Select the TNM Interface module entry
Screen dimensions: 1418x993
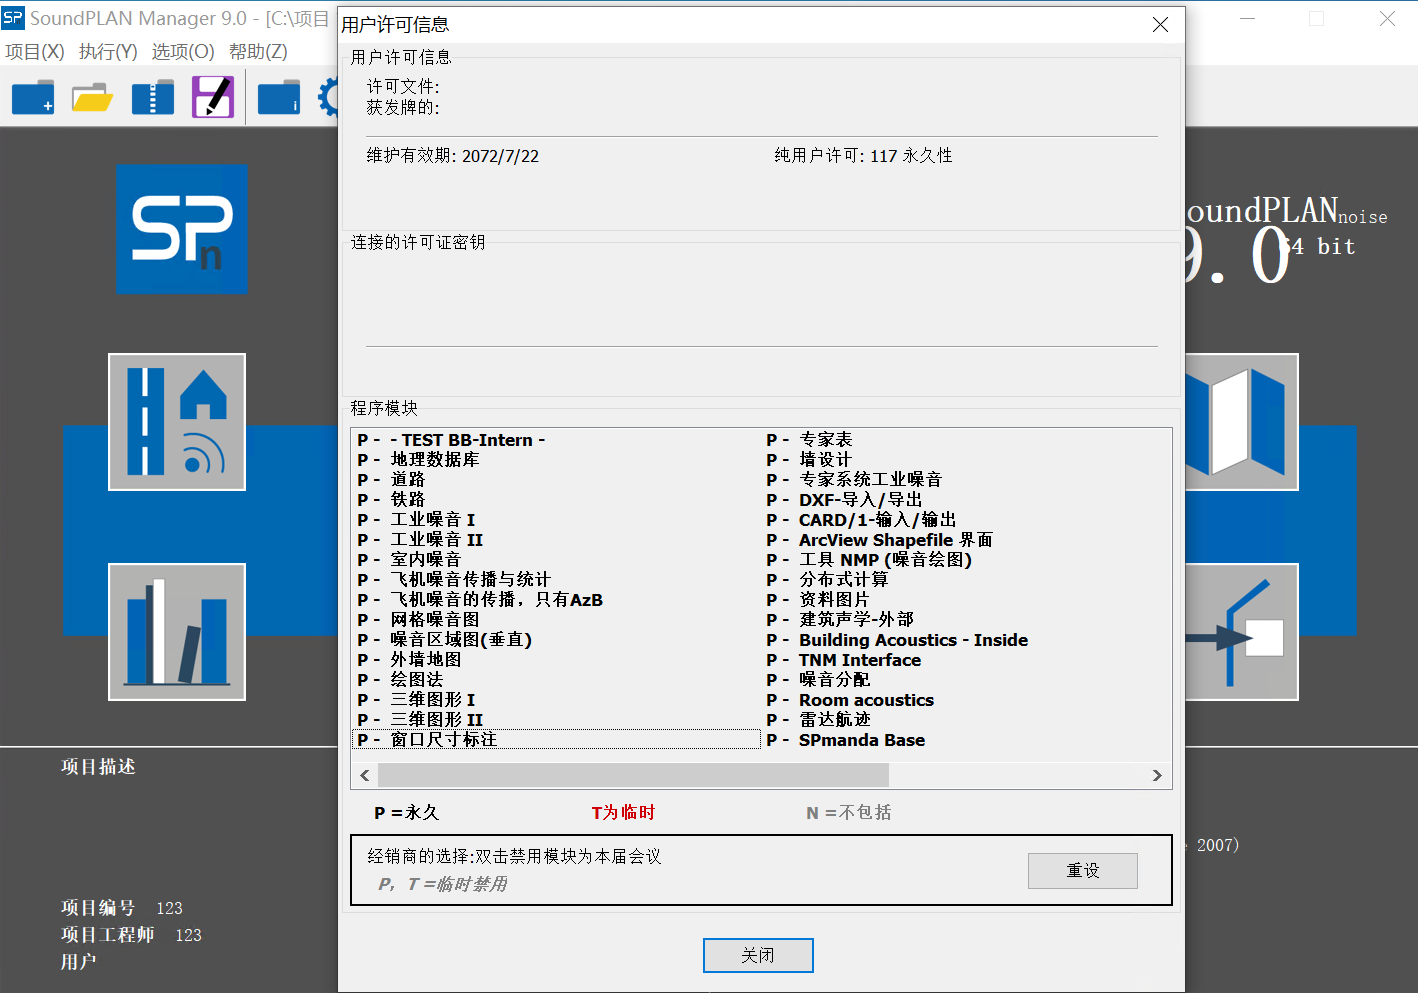[x=859, y=660]
